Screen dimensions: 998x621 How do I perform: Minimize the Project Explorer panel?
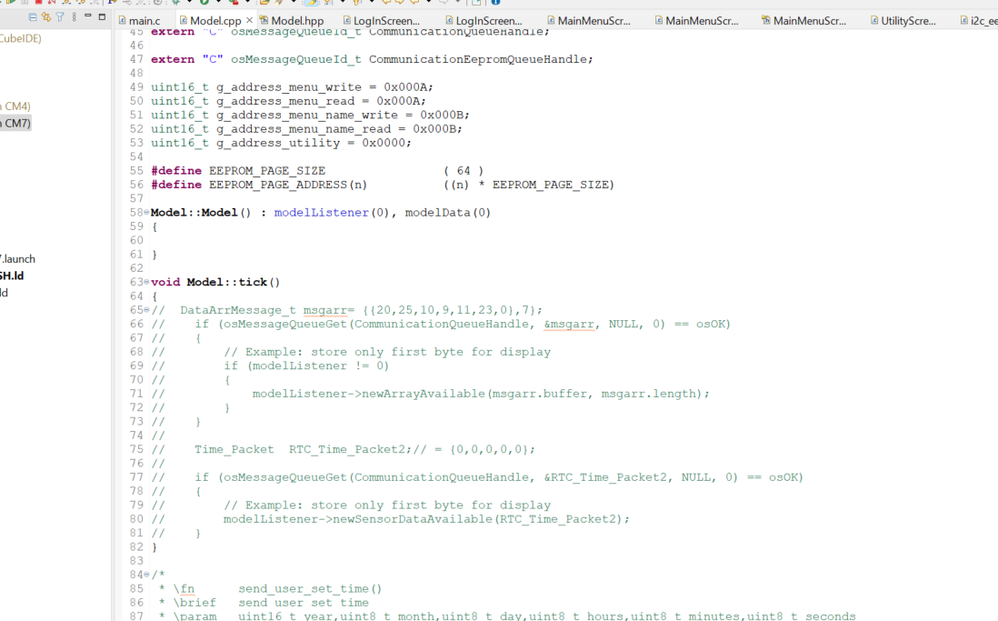(88, 16)
